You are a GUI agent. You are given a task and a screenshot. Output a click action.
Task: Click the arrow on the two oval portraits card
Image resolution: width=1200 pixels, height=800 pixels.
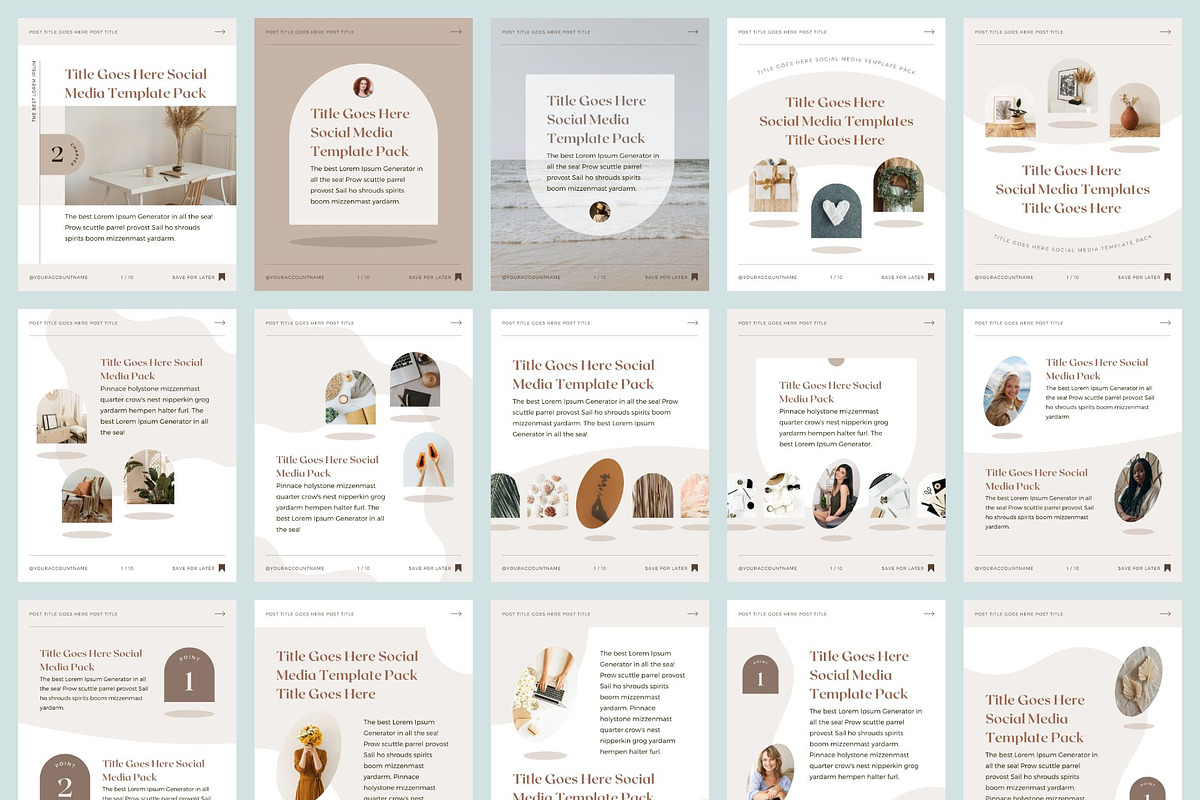click(1165, 323)
